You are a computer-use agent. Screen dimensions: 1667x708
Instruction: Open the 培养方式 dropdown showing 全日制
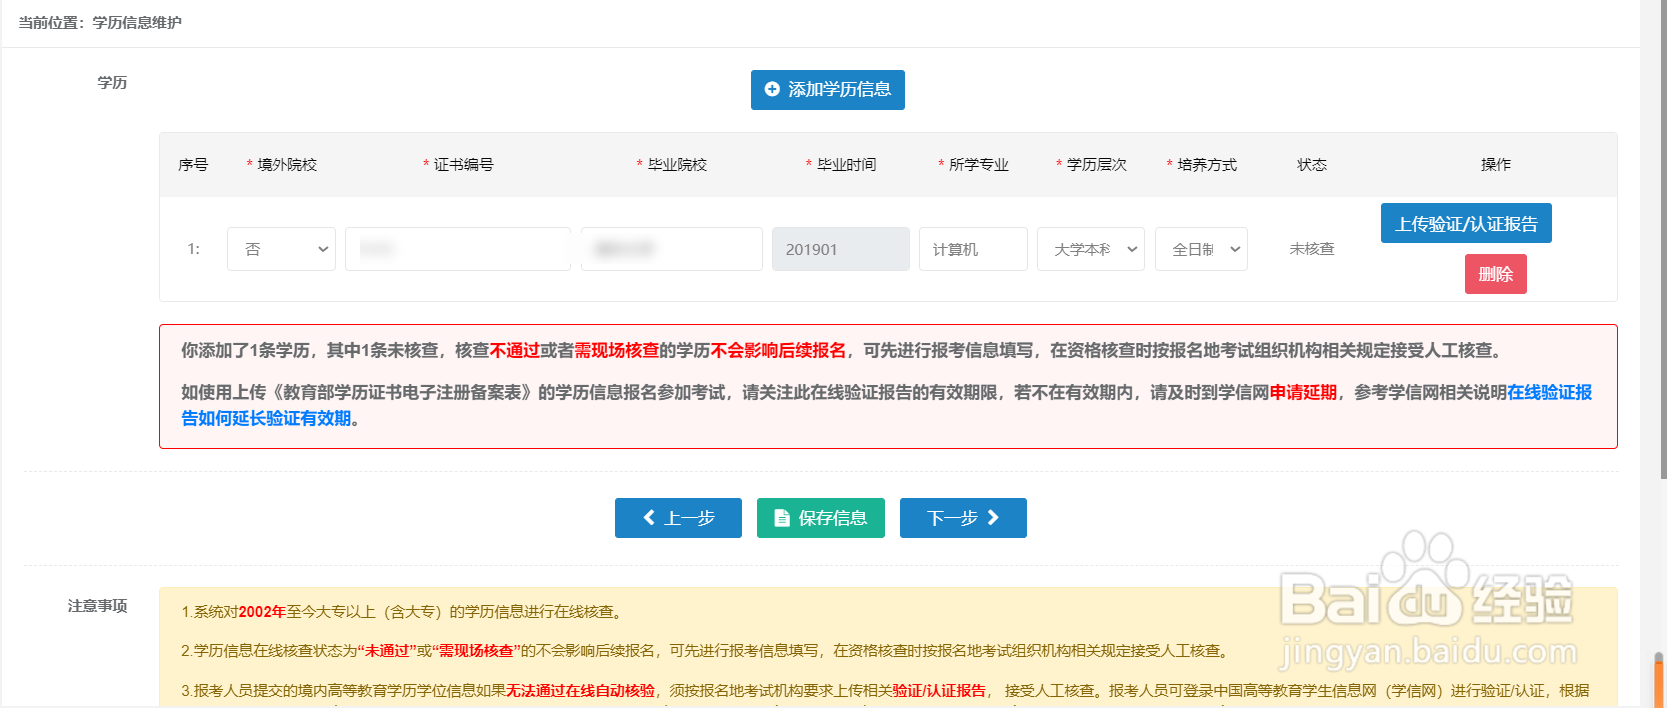[1201, 249]
